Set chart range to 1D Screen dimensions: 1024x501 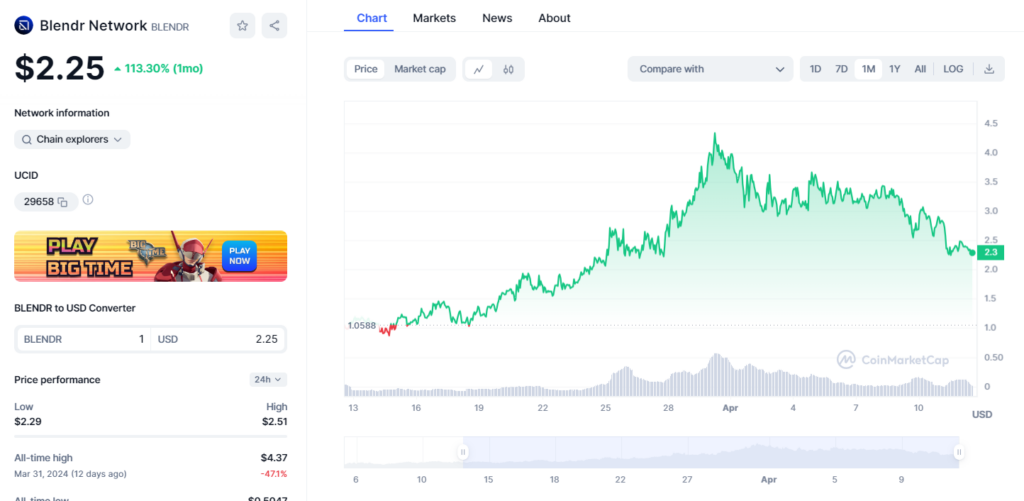[816, 69]
